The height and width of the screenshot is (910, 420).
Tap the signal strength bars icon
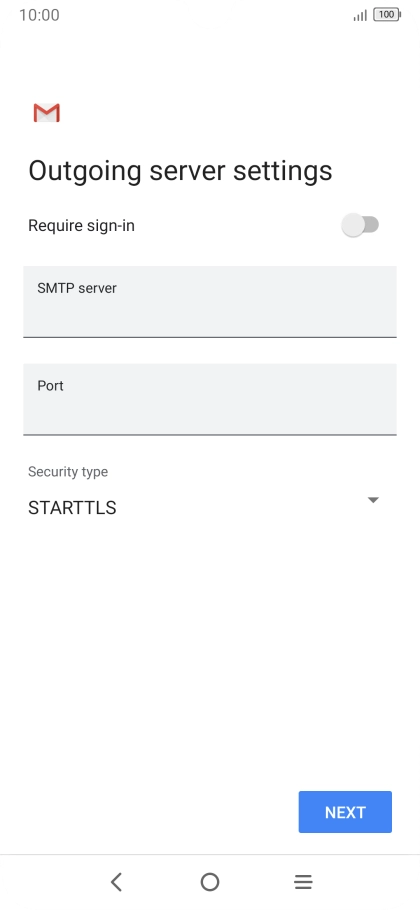point(360,15)
